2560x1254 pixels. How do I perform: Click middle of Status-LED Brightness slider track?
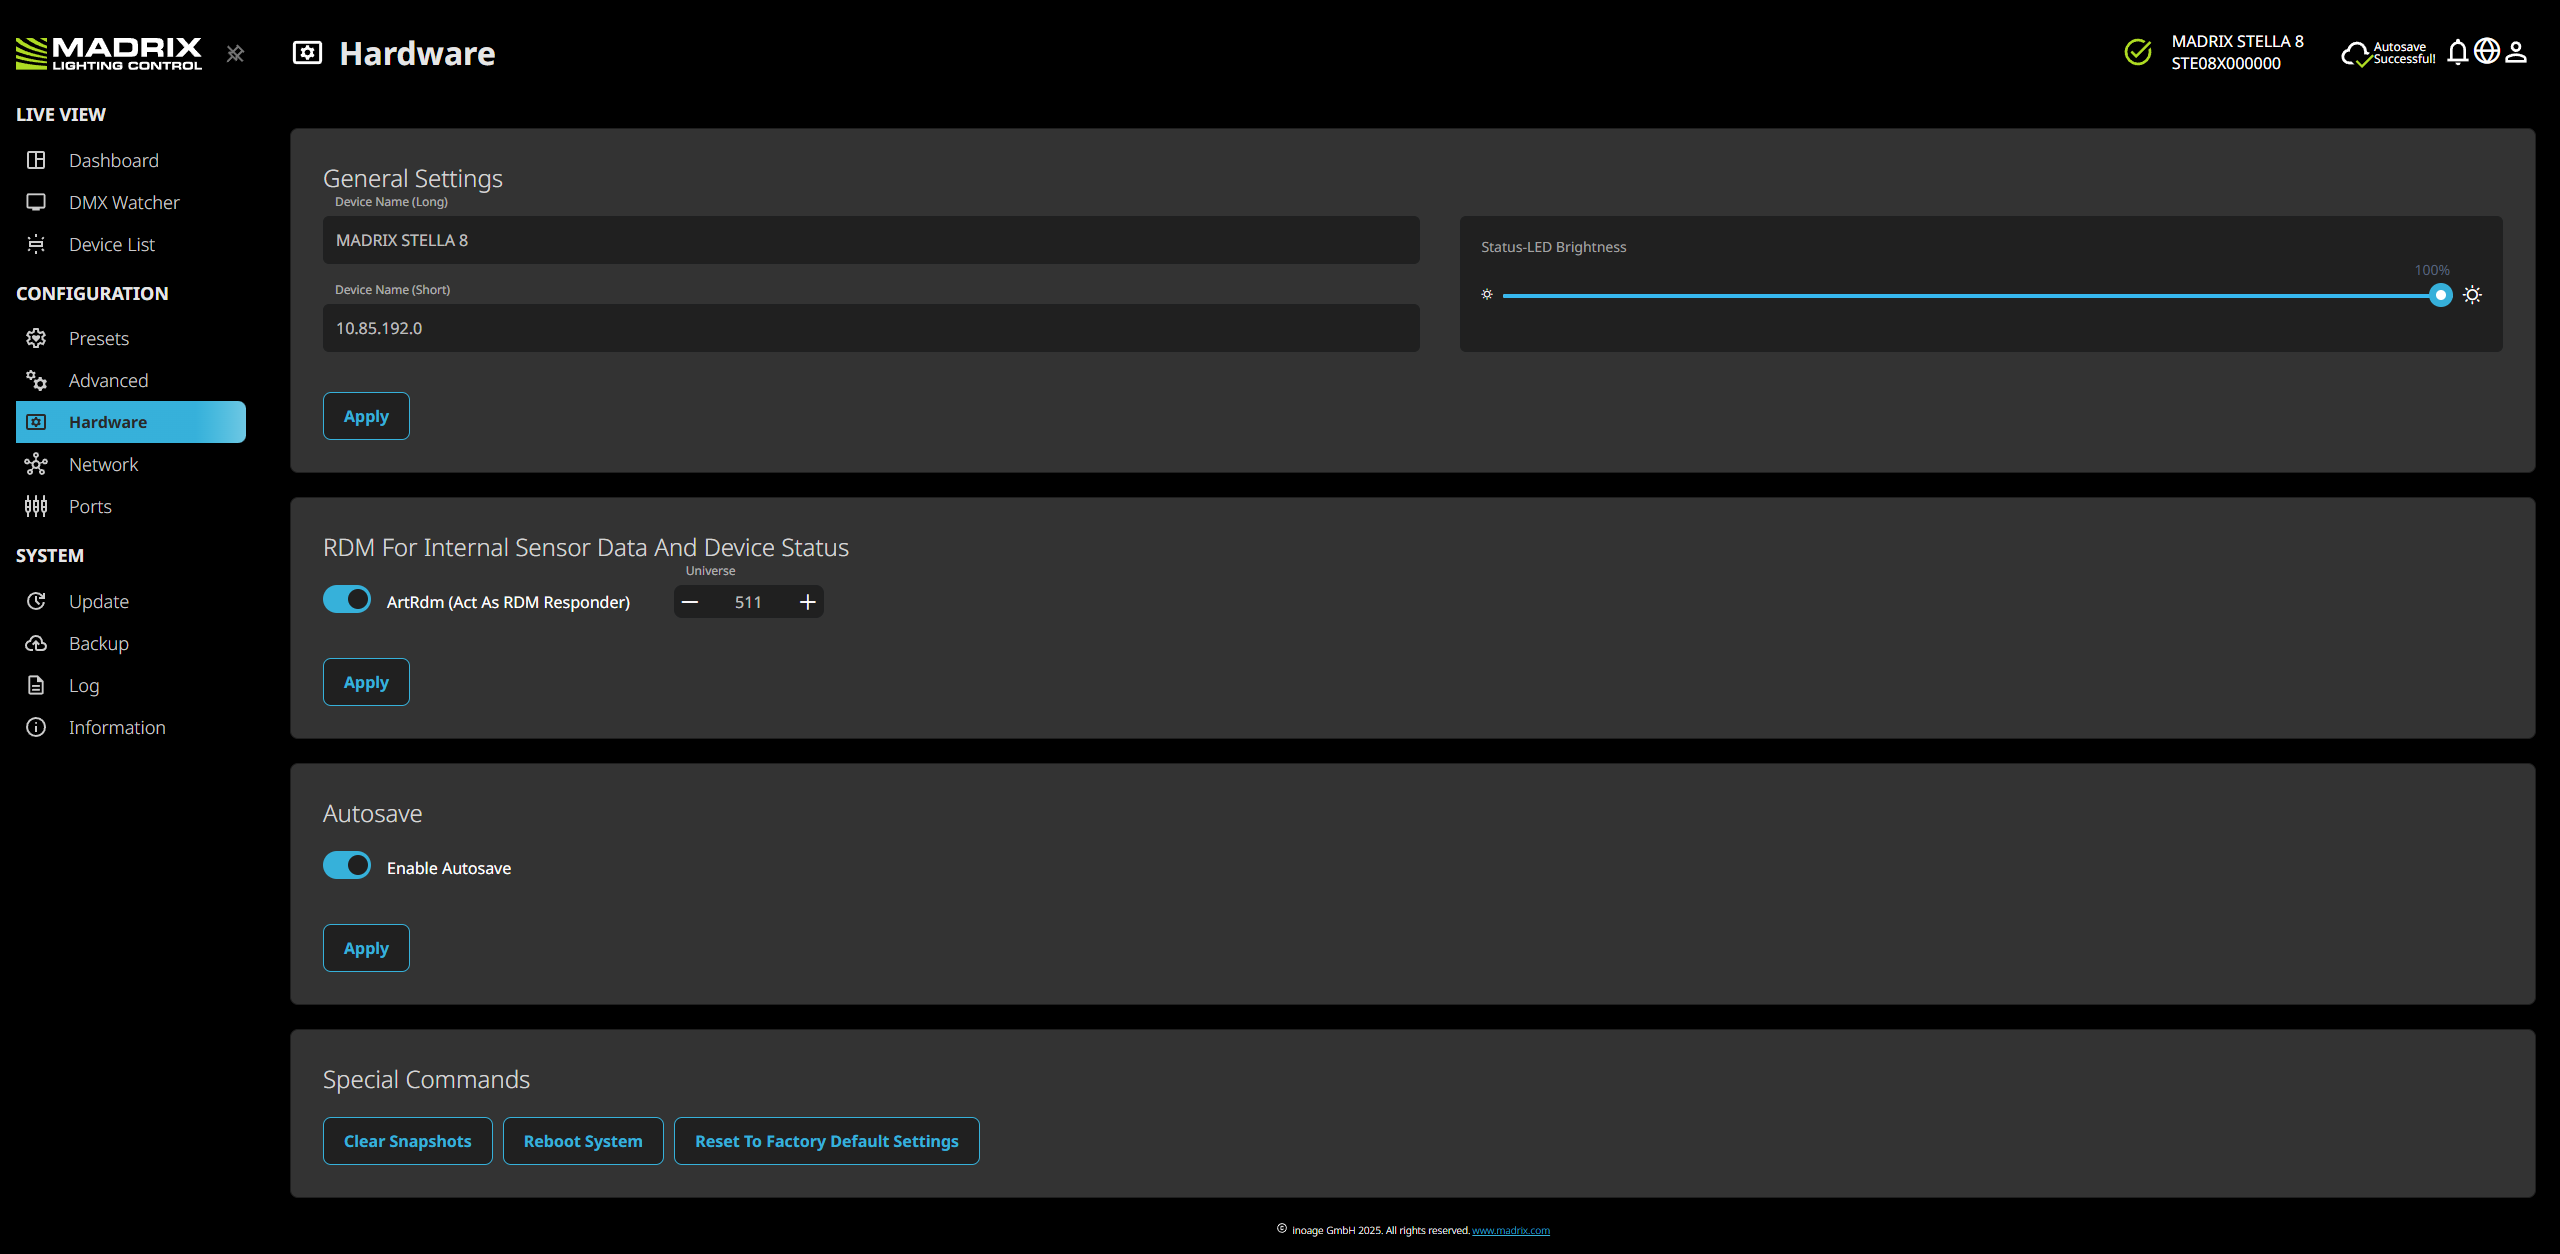pyautogui.click(x=1972, y=295)
